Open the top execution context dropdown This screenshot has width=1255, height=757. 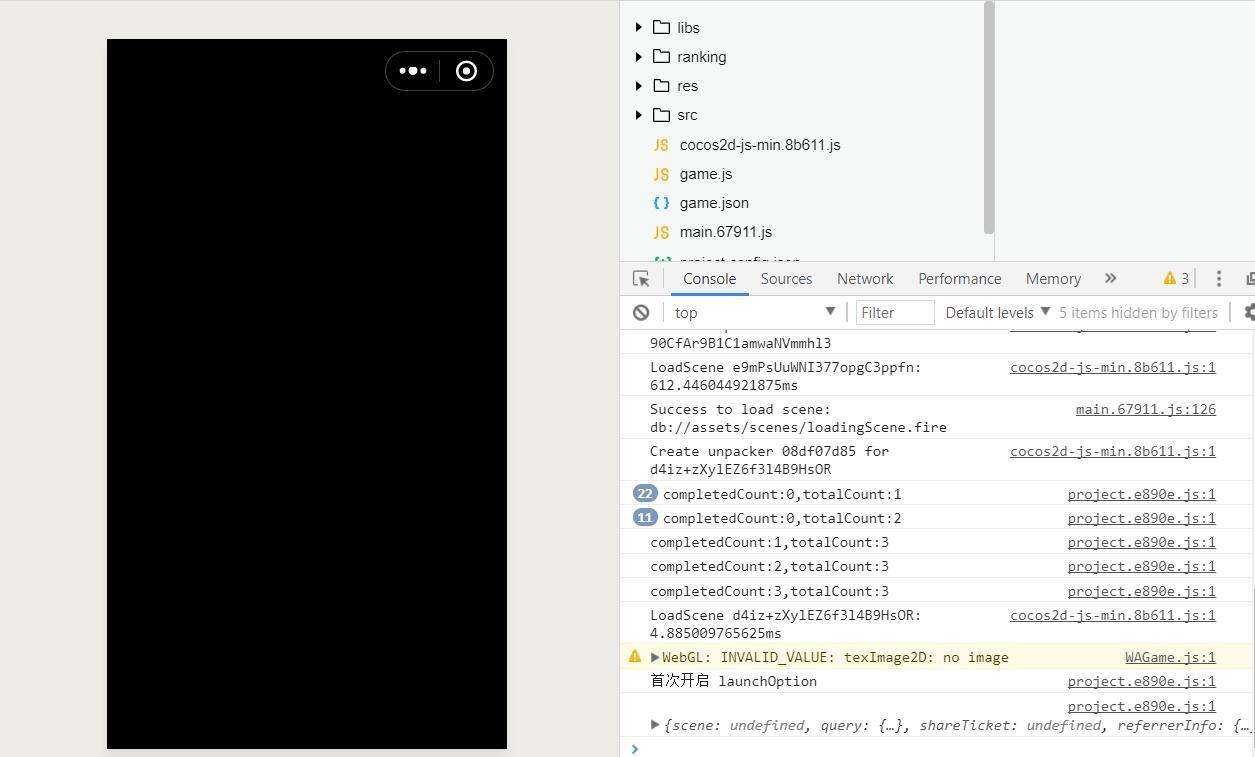click(754, 313)
